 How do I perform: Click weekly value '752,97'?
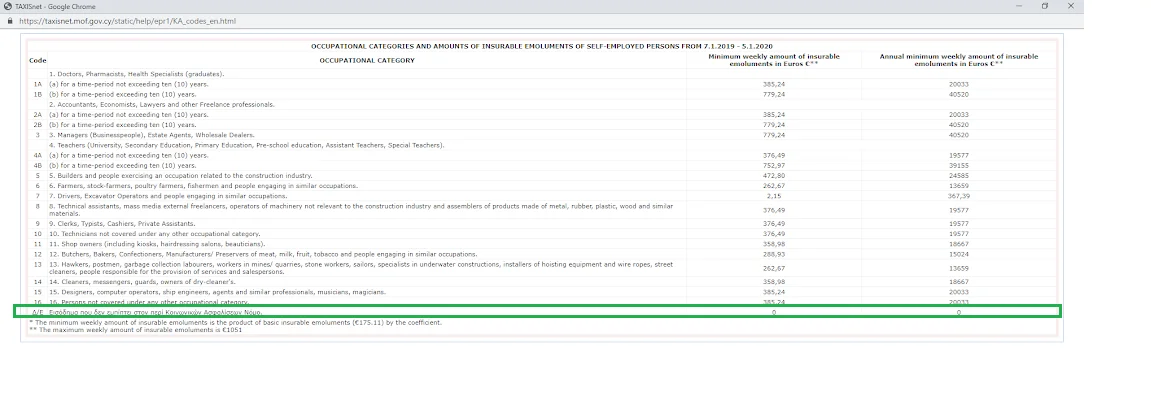[x=774, y=166]
